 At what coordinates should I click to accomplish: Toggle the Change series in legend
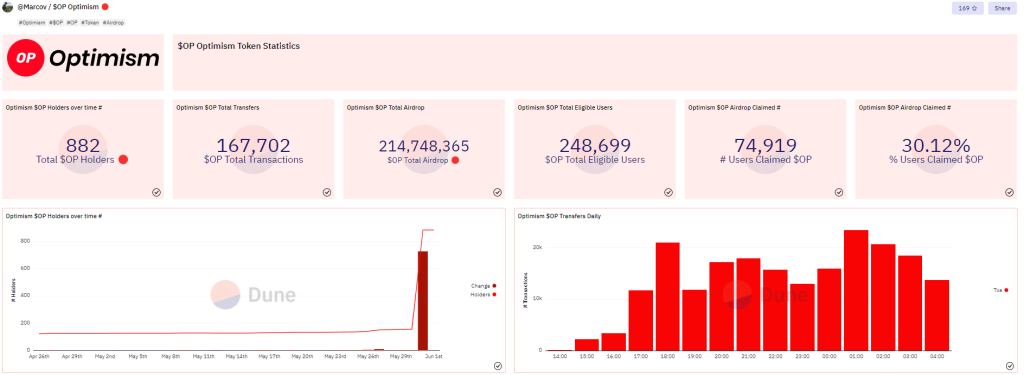click(484, 285)
